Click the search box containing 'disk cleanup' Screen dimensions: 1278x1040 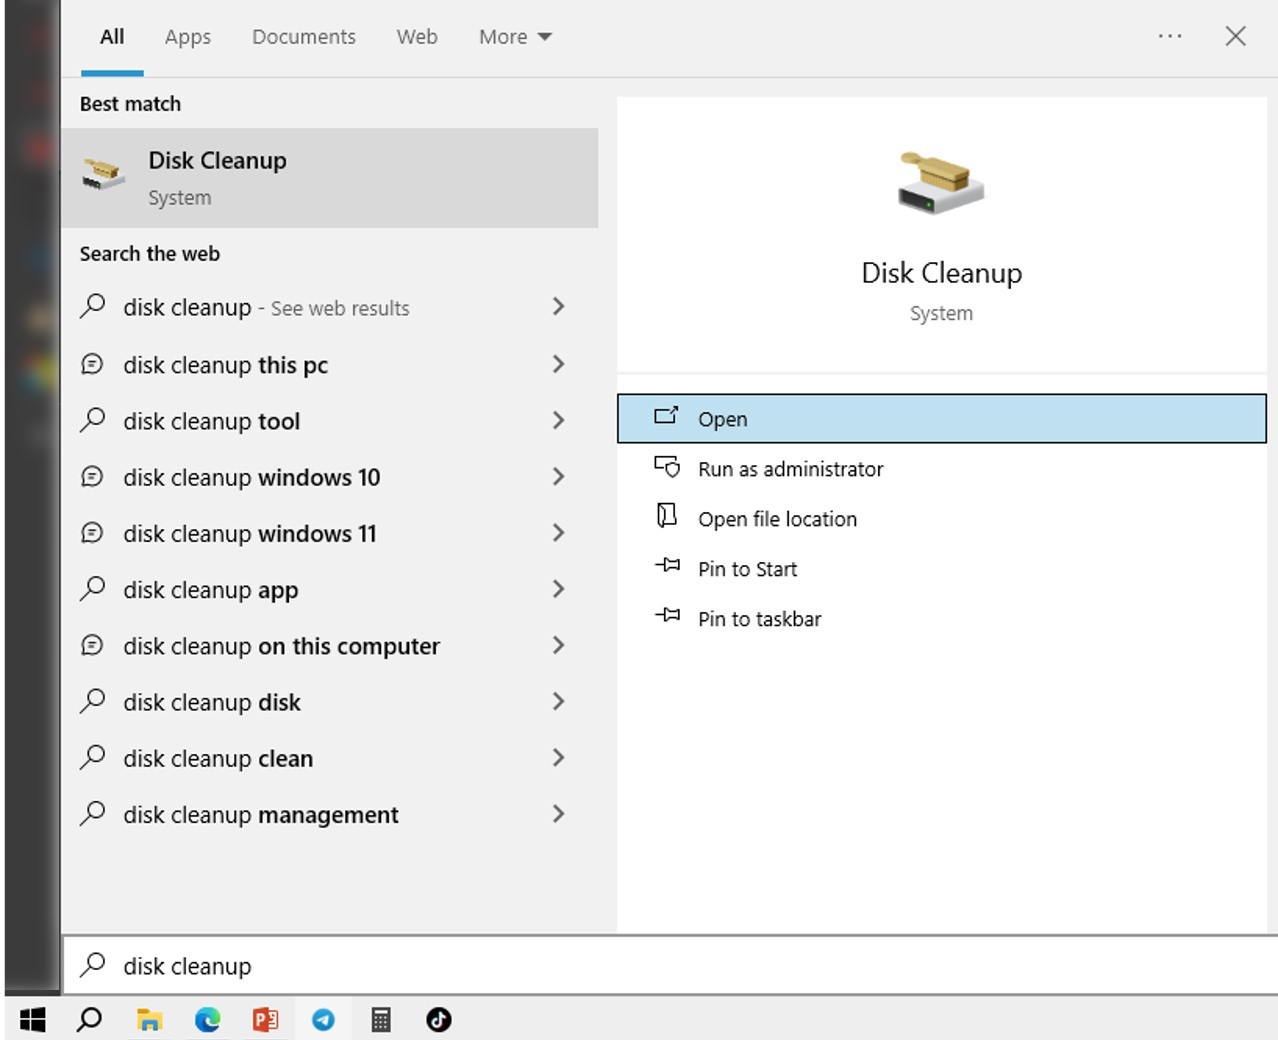coord(670,965)
